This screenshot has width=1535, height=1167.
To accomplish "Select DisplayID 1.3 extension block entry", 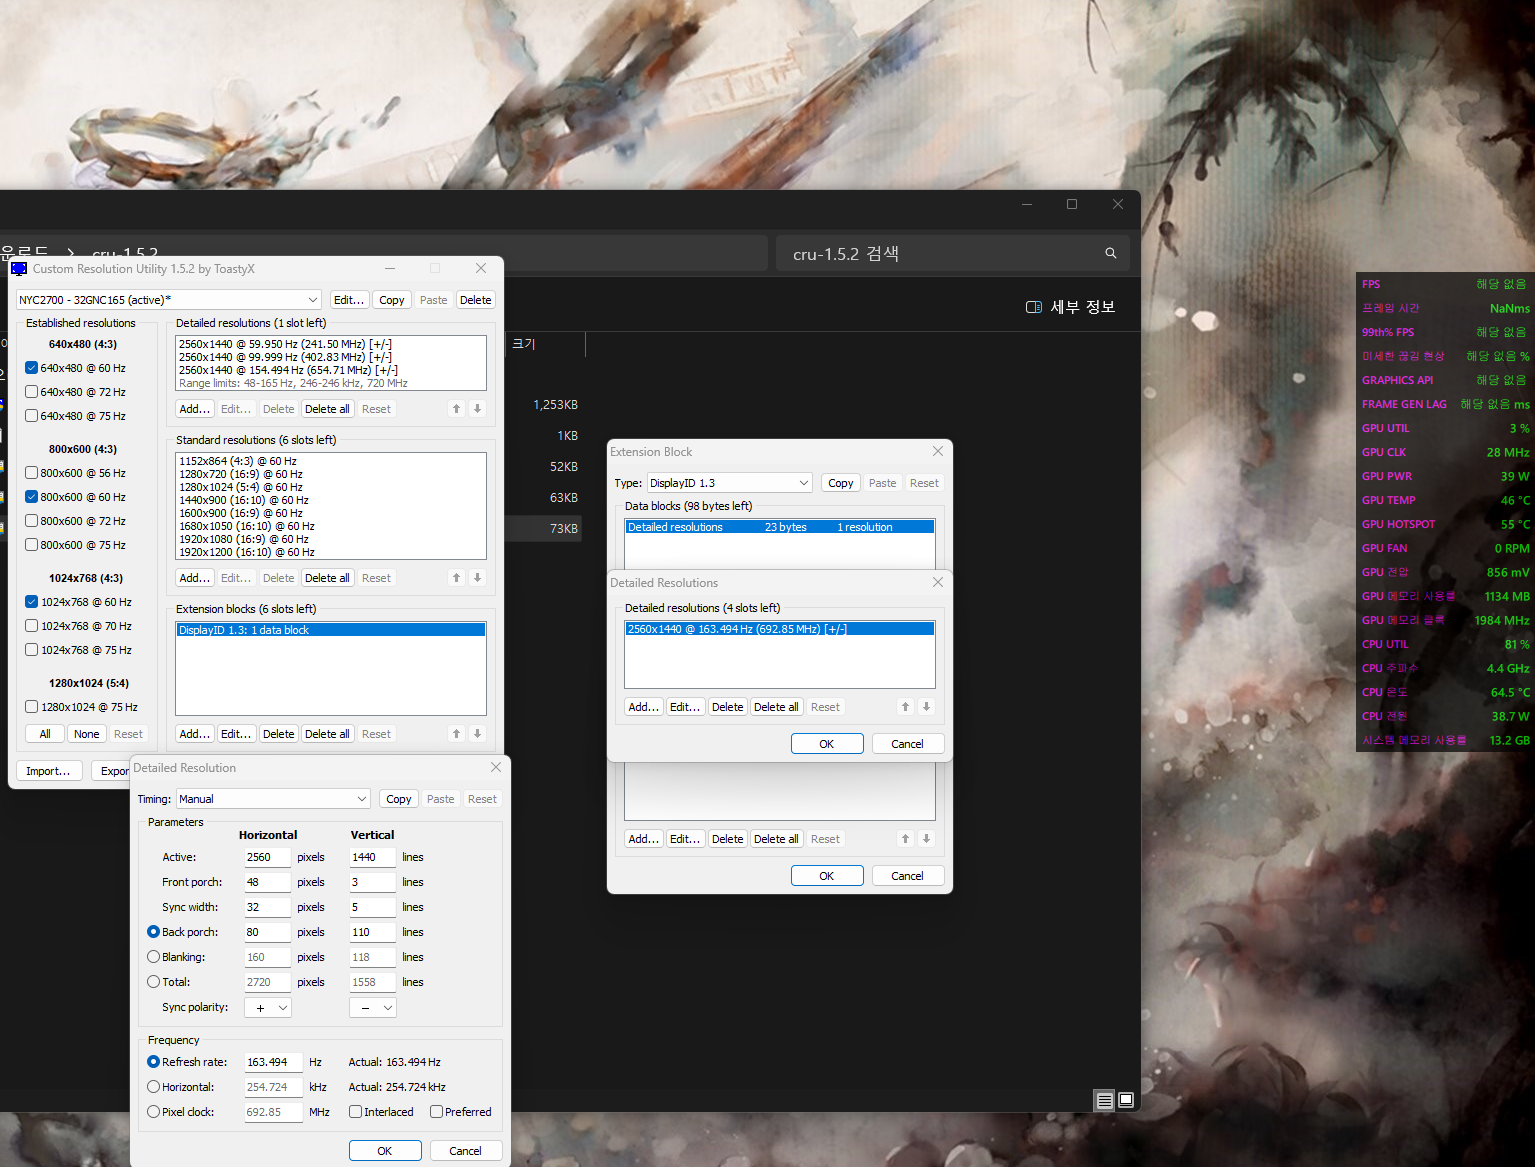I will tap(330, 630).
